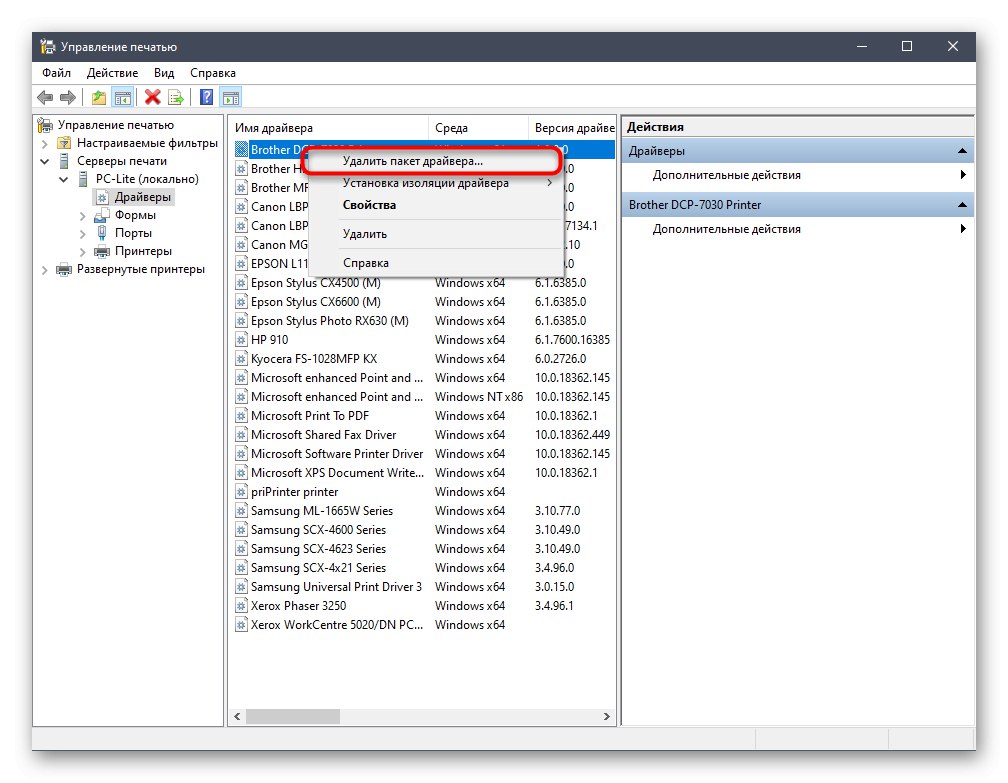Select Samsung Universal Print Driver 3 row
This screenshot has height=783, width=1008.
422,586
